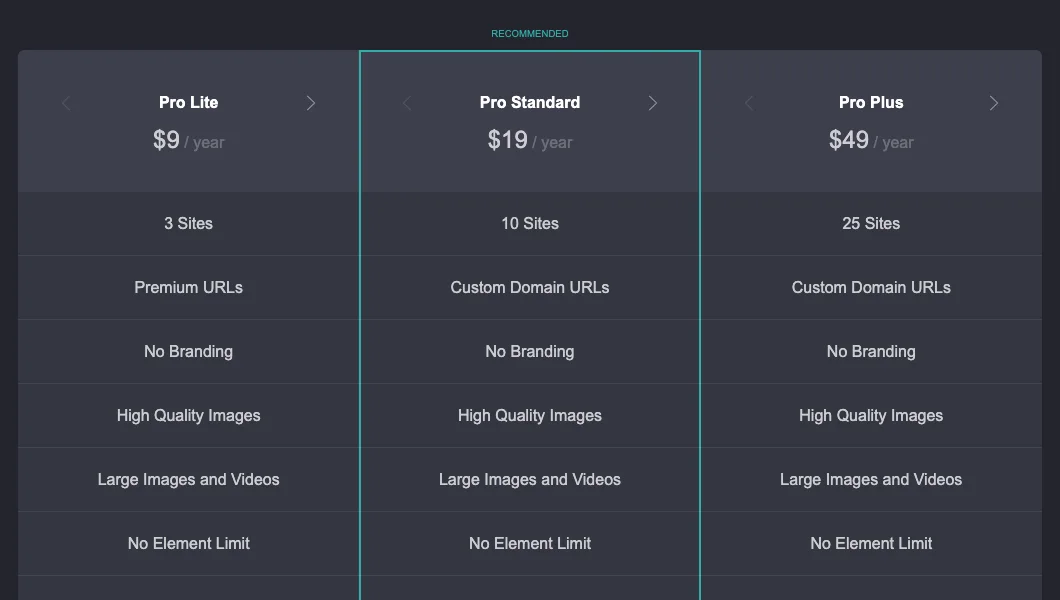1060x600 pixels.
Task: Click the $49 / year price
Action: (x=871, y=140)
